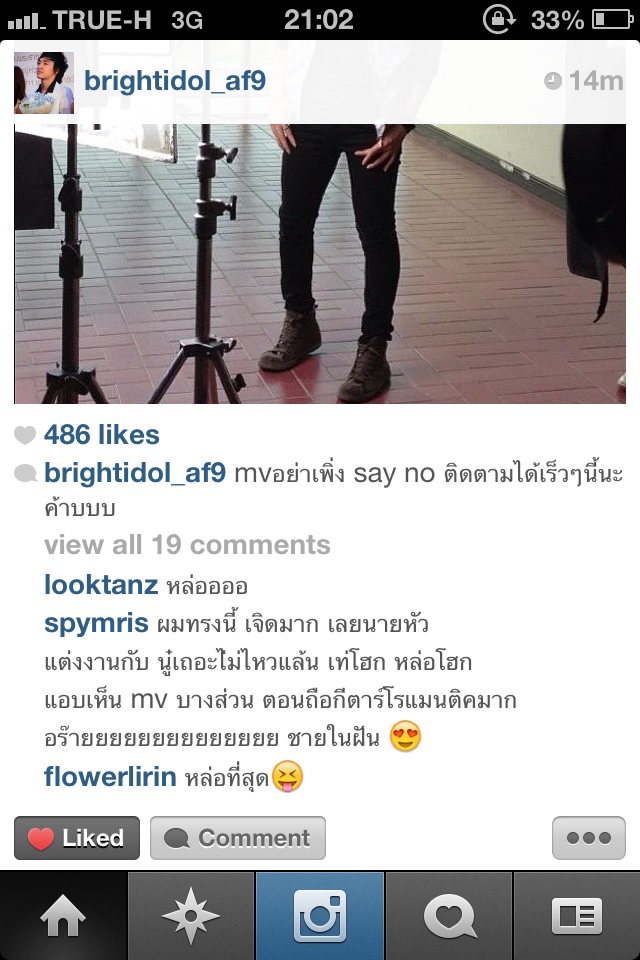Open the 486 likes list

[102, 435]
